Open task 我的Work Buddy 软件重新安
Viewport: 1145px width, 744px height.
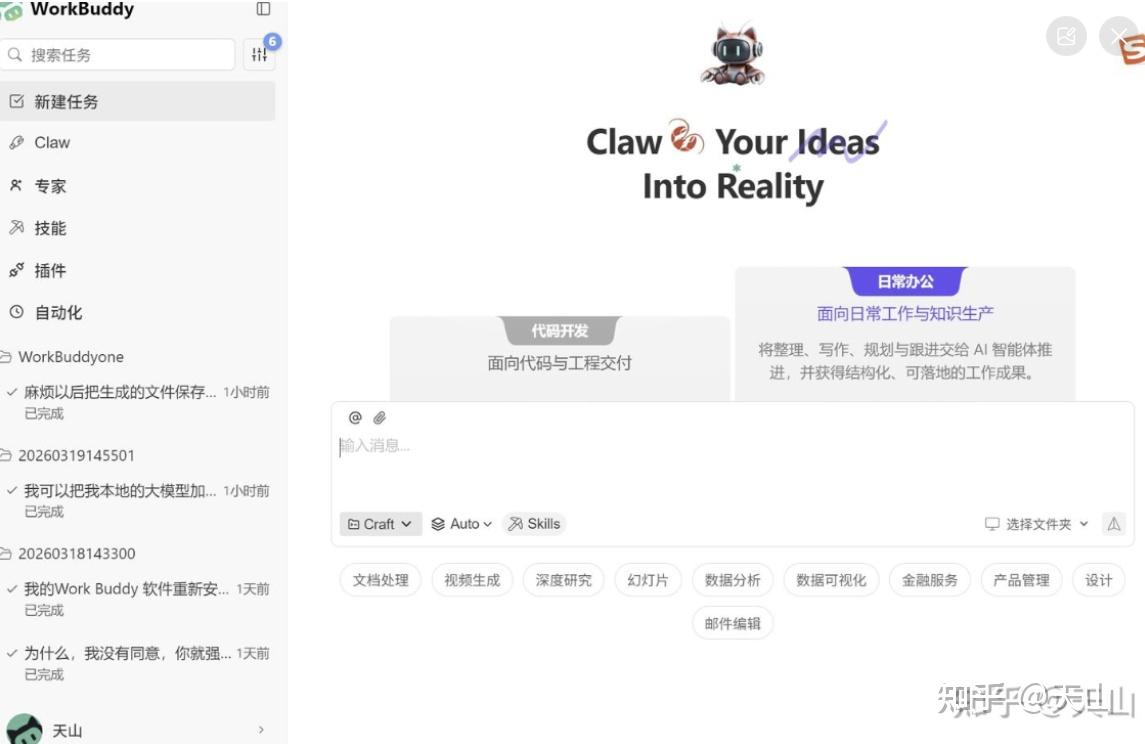[x=137, y=599]
